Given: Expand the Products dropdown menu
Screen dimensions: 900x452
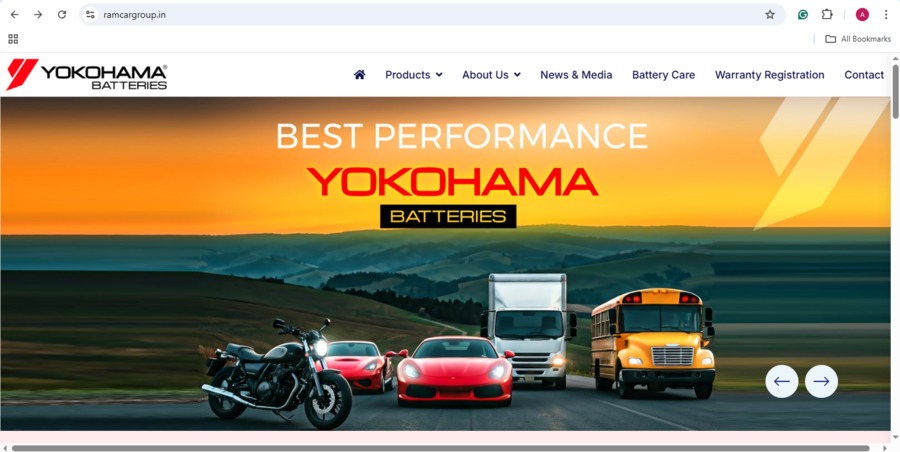Looking at the screenshot, I should [x=414, y=75].
